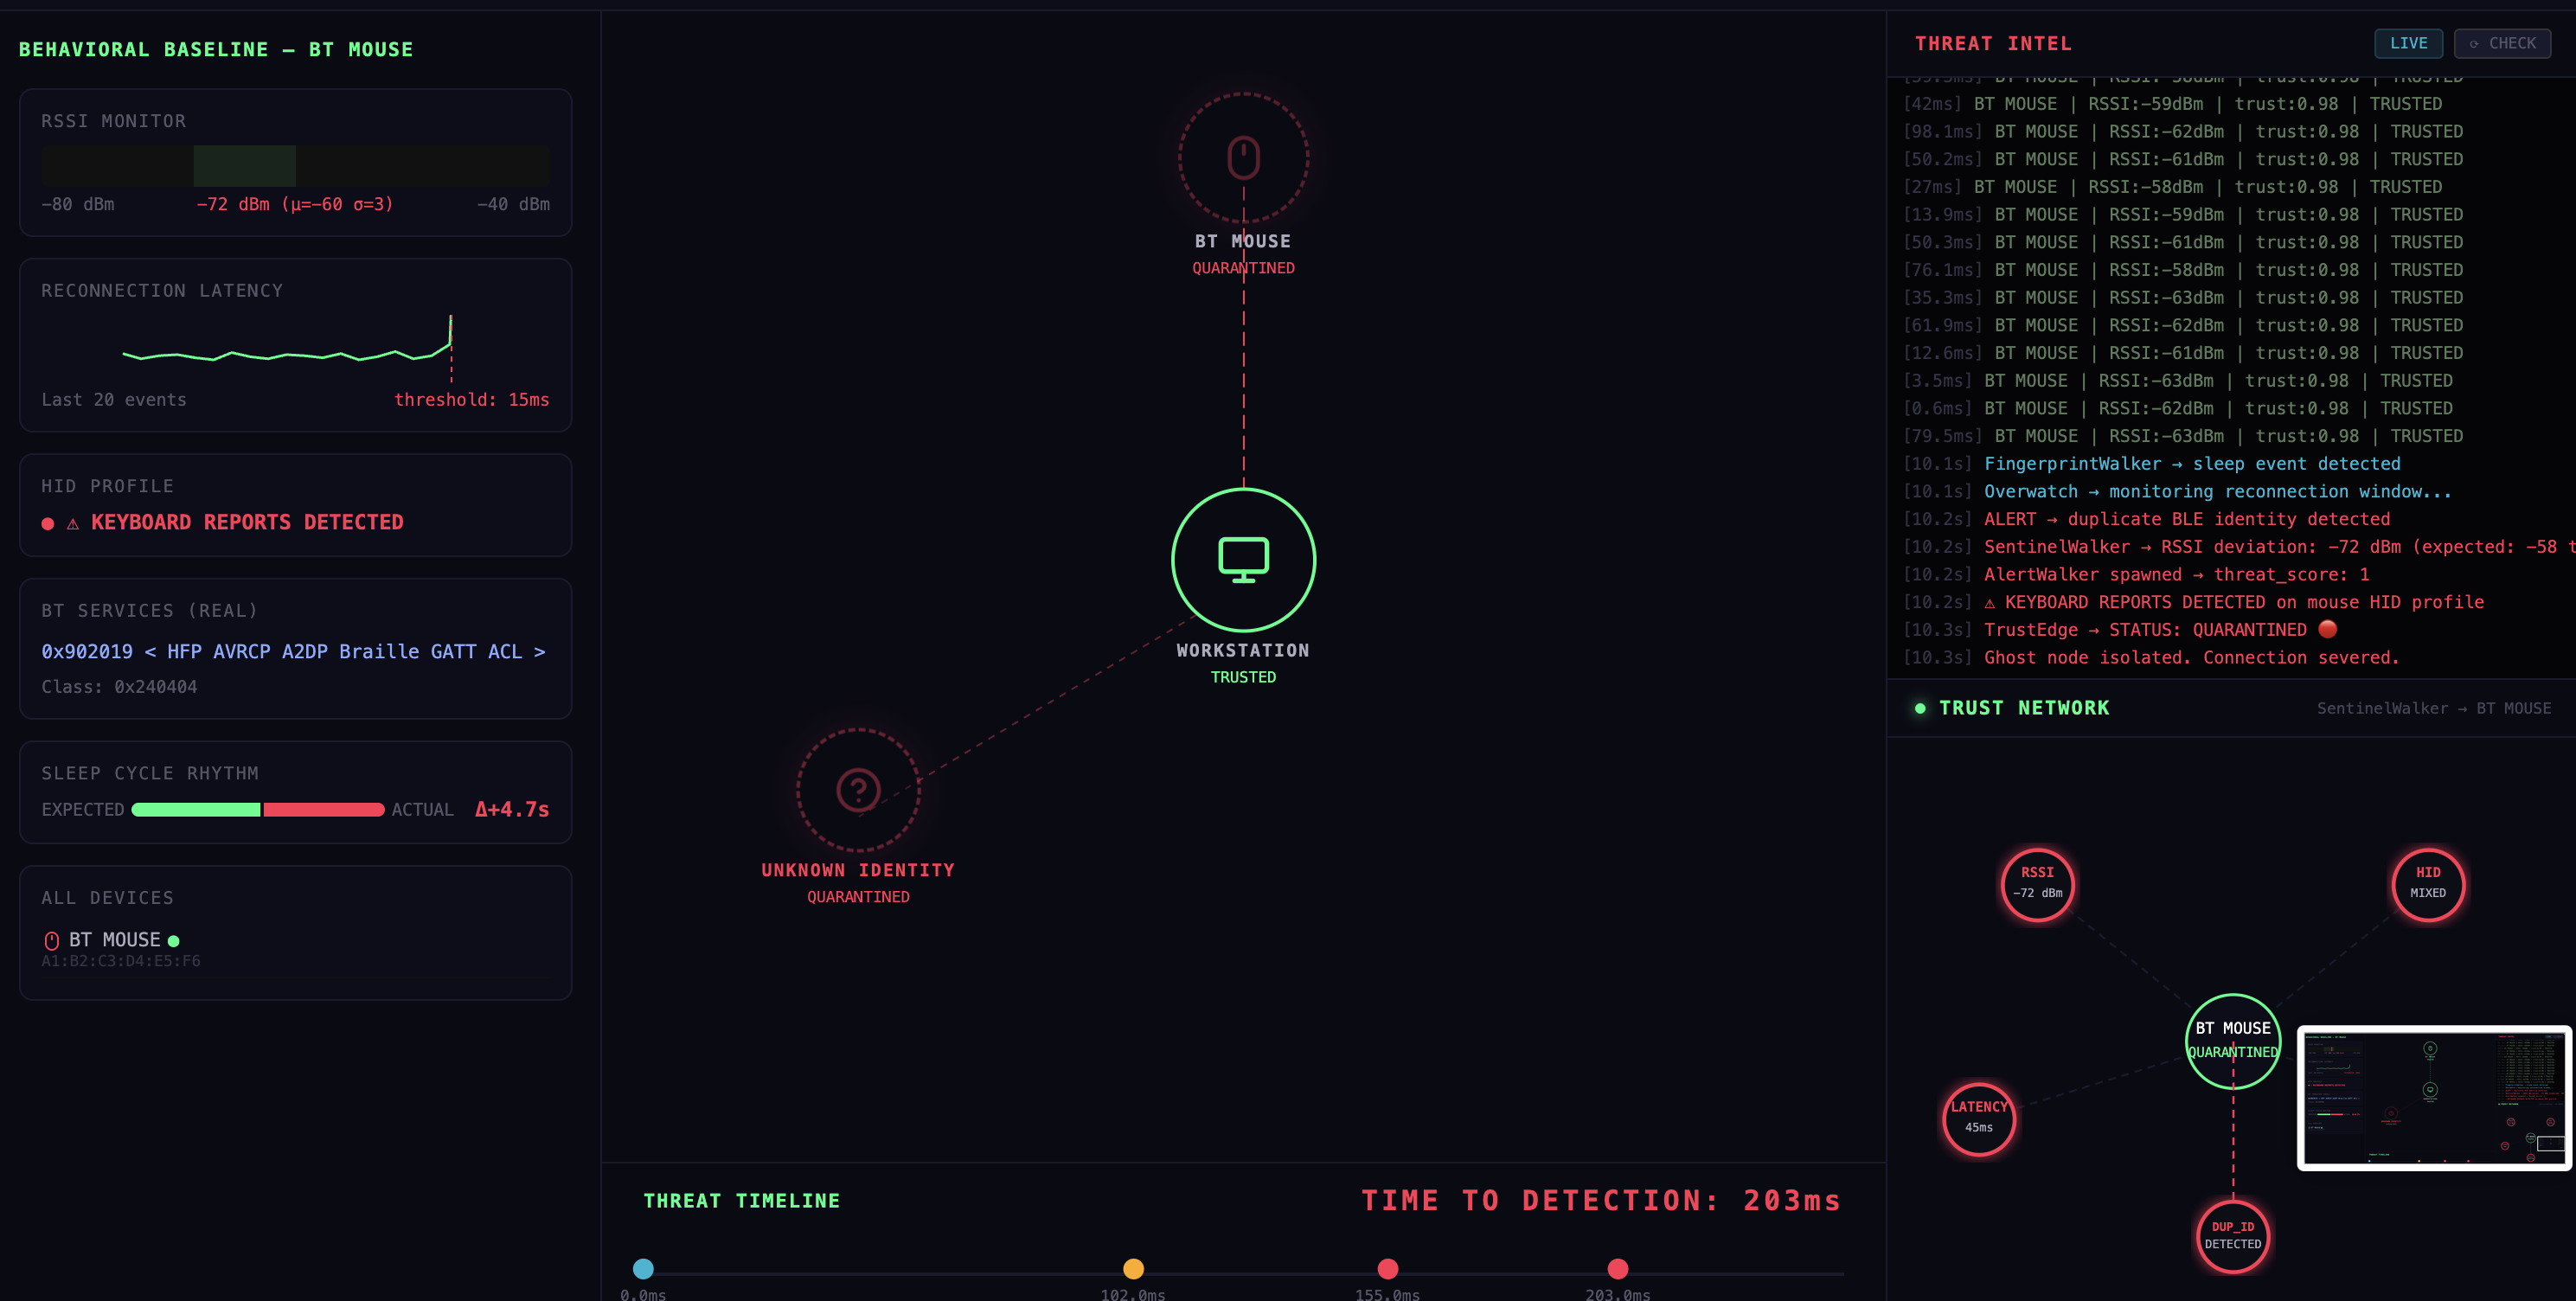Click the Workstation monitor icon
Image resolution: width=2576 pixels, height=1301 pixels.
click(x=1243, y=559)
